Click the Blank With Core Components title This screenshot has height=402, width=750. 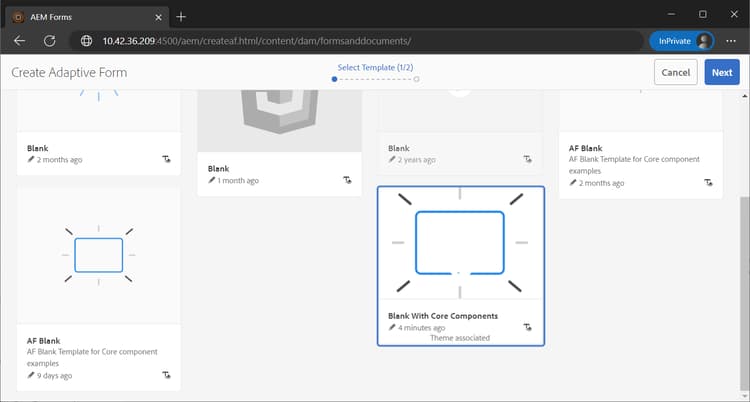click(443, 316)
